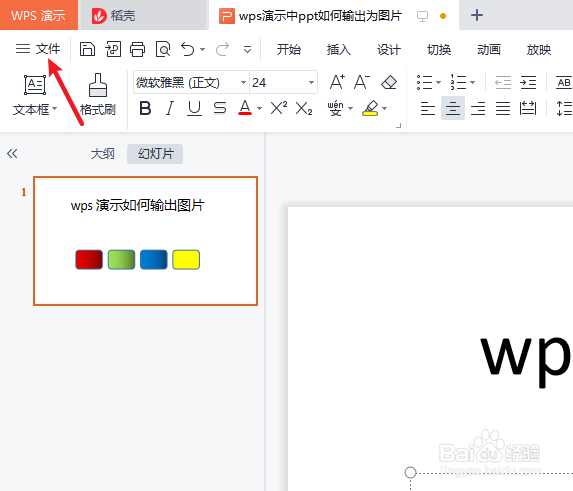Switch to the 插入 ribbon tab
The width and height of the screenshot is (573, 491).
pyautogui.click(x=339, y=49)
